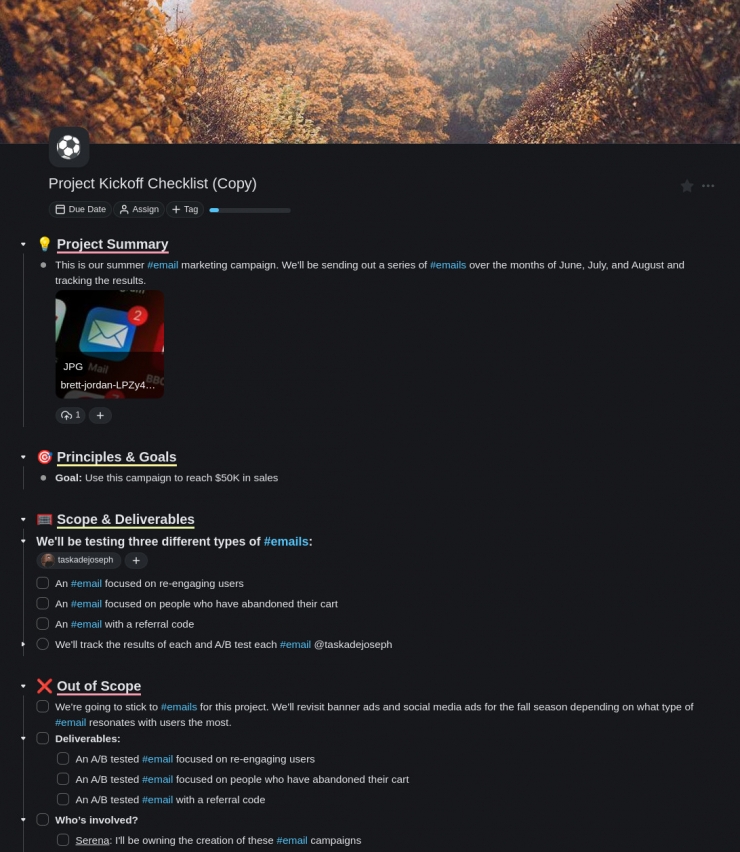Open the Due Date picker
Viewport: 740px width, 852px height.
(x=80, y=209)
